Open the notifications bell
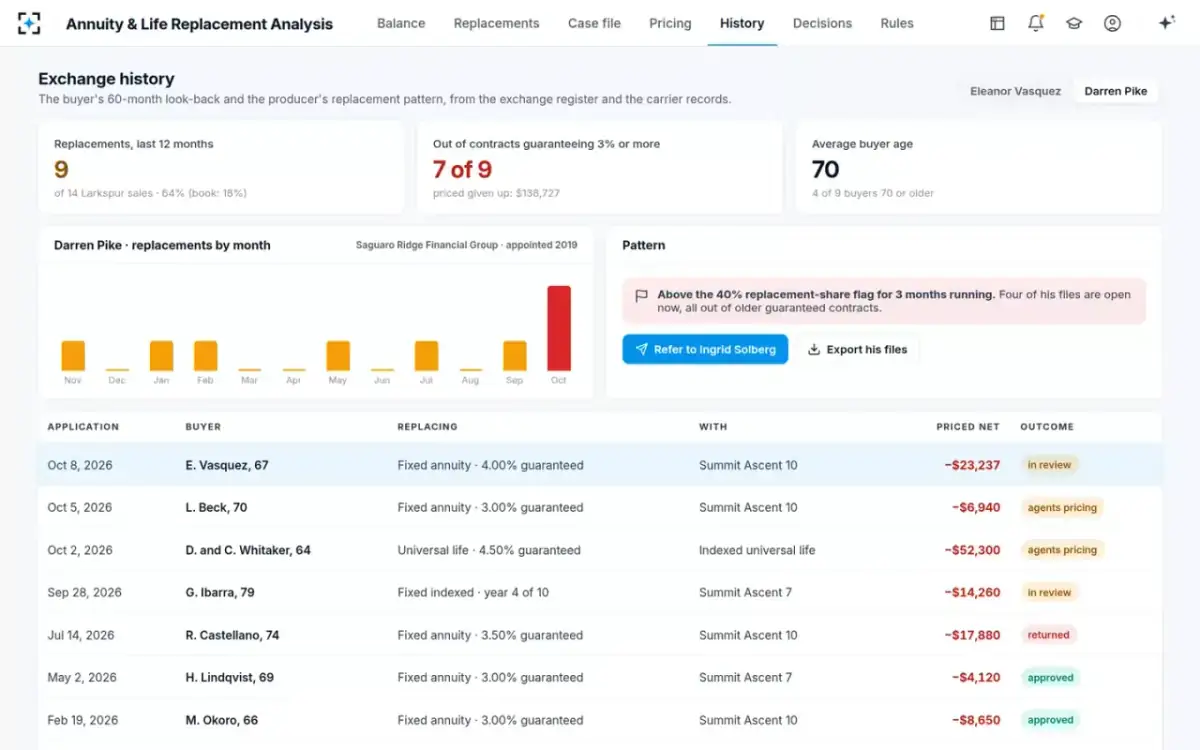This screenshot has width=1200, height=750. click(x=1036, y=23)
